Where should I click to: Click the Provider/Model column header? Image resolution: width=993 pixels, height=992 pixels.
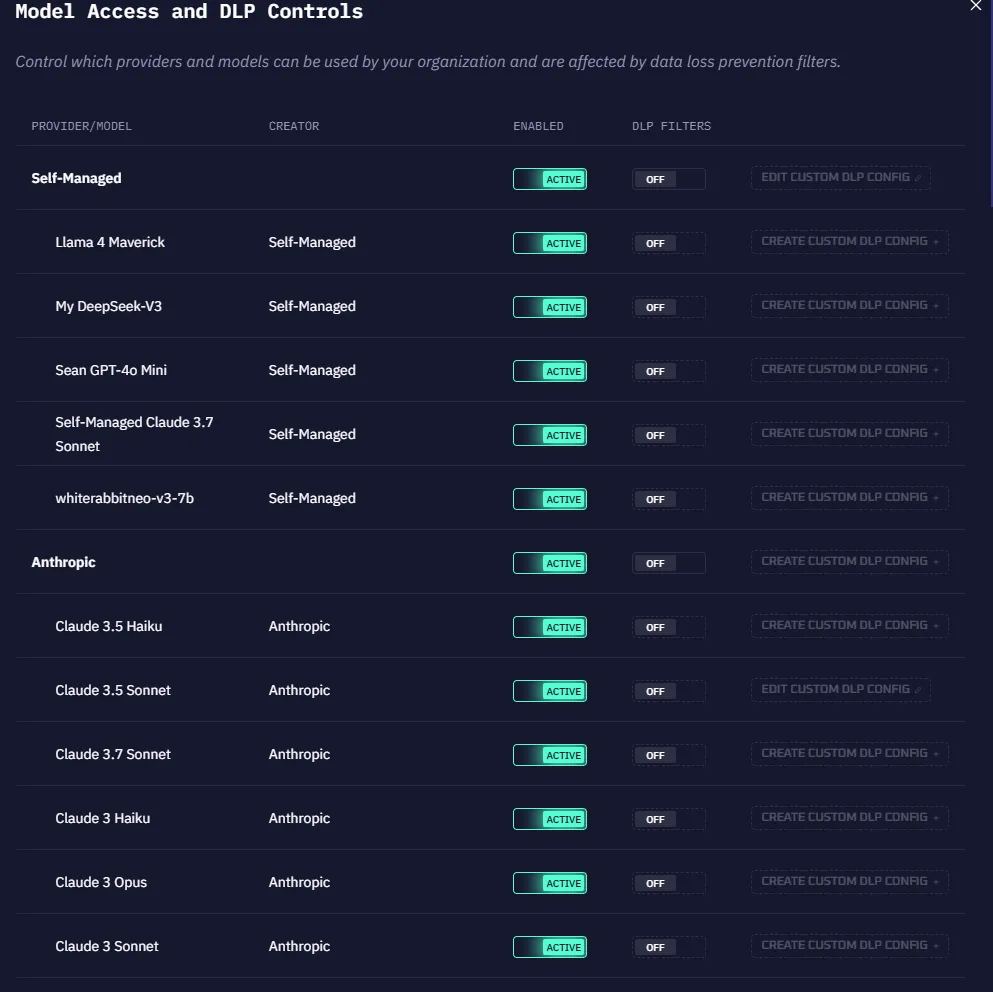click(x=82, y=126)
